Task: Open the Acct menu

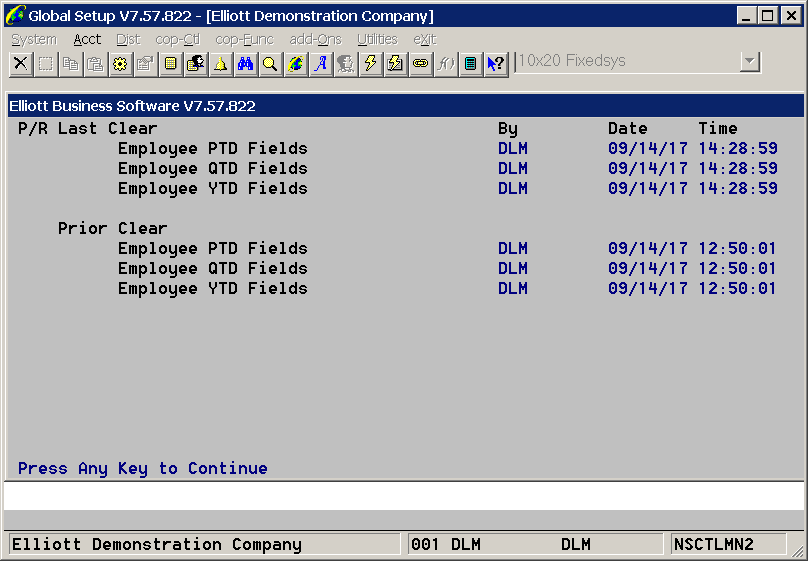Action: (87, 40)
